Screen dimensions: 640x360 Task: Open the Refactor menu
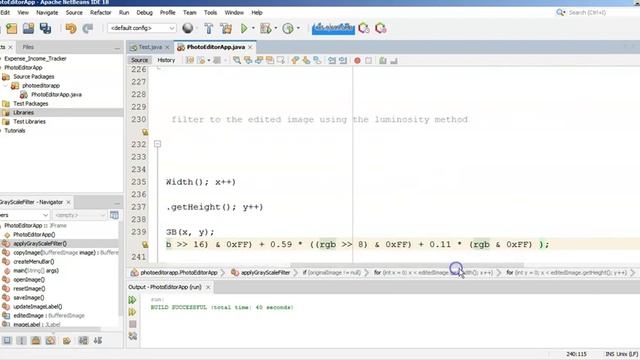pos(100,13)
